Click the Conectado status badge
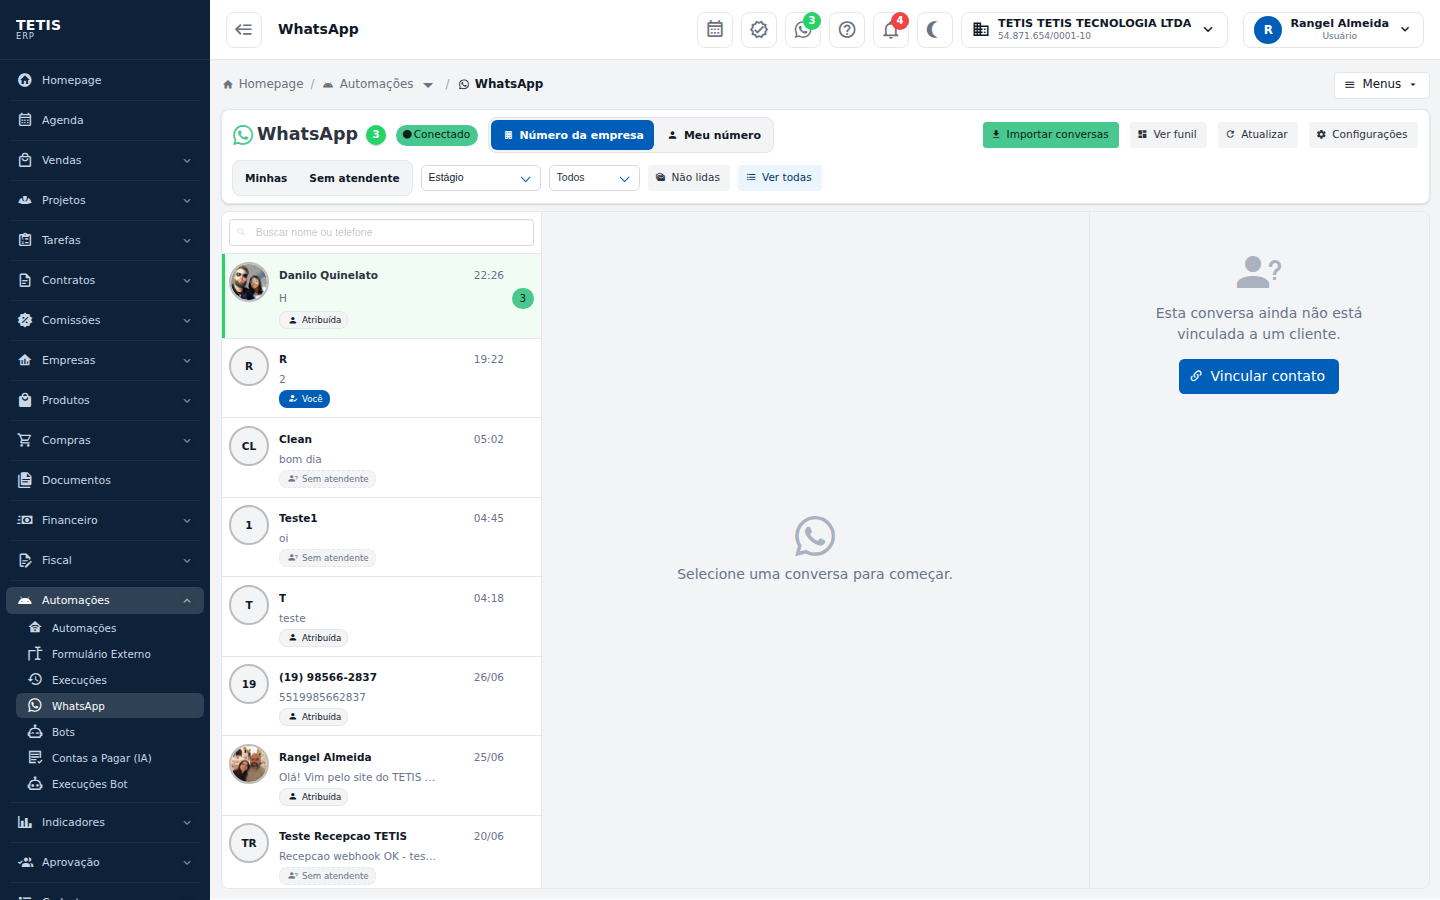This screenshot has width=1440, height=900. click(x=437, y=135)
